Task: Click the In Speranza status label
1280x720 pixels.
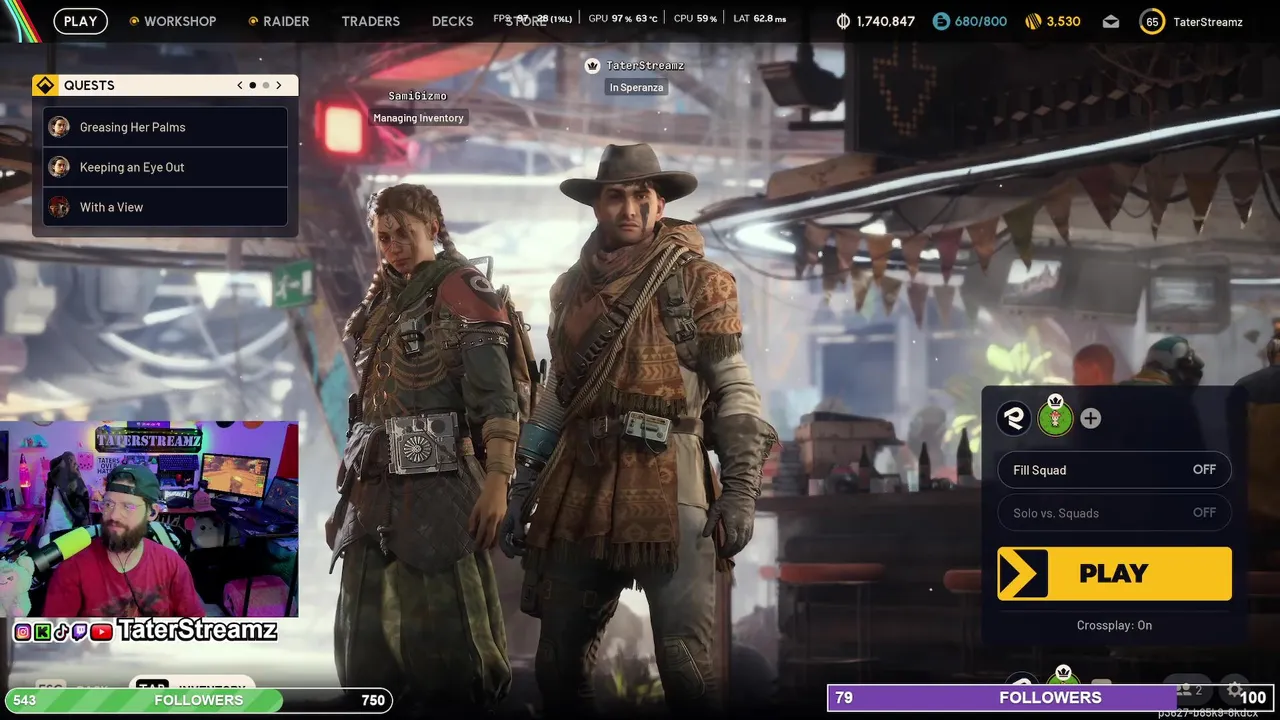Action: click(x=637, y=88)
